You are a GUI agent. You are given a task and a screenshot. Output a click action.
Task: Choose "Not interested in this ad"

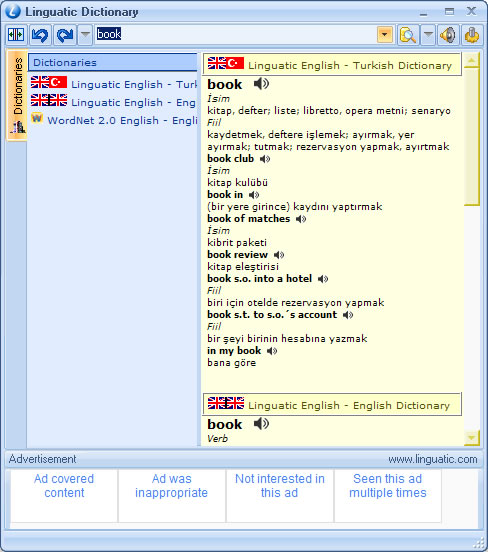(x=280, y=495)
